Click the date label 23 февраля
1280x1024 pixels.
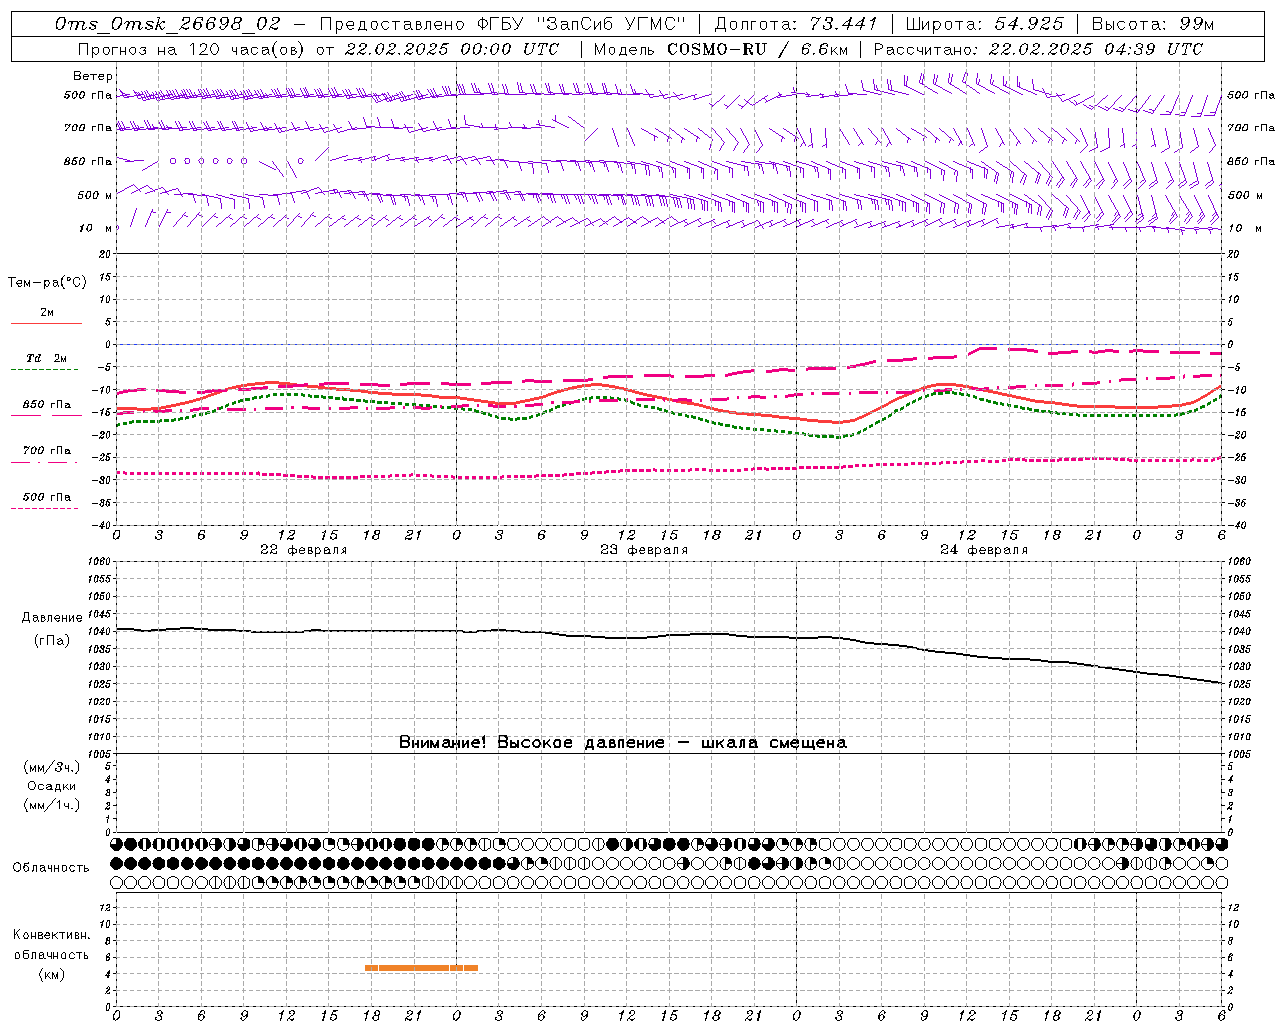643,550
